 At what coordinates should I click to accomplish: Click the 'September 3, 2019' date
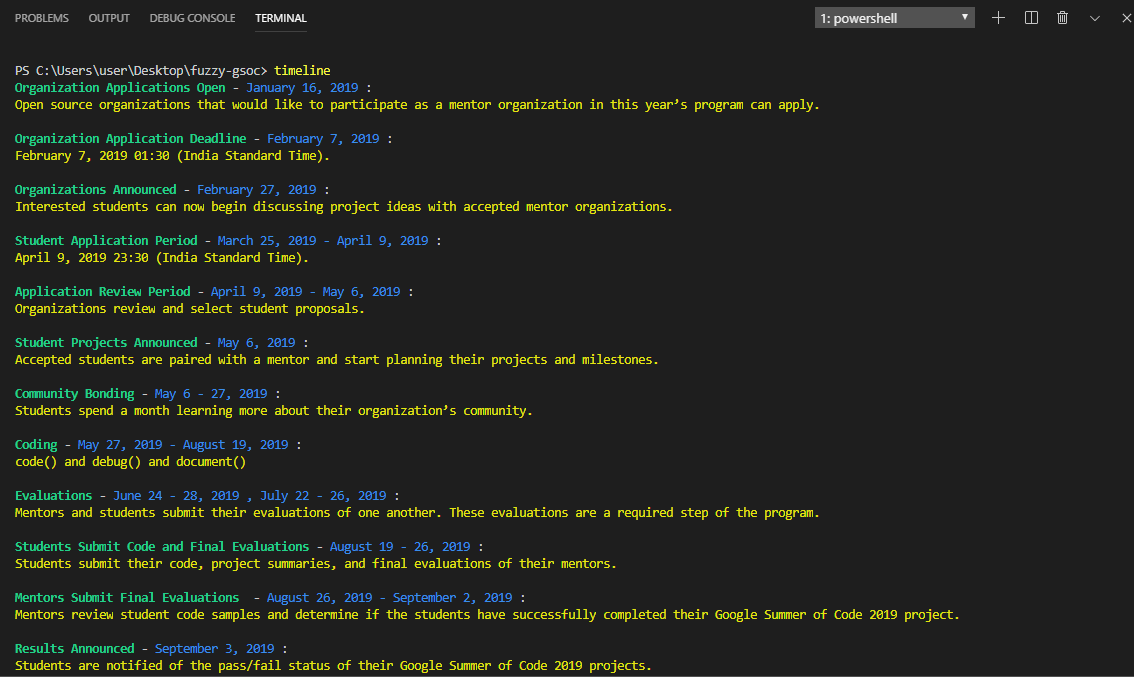215,648
